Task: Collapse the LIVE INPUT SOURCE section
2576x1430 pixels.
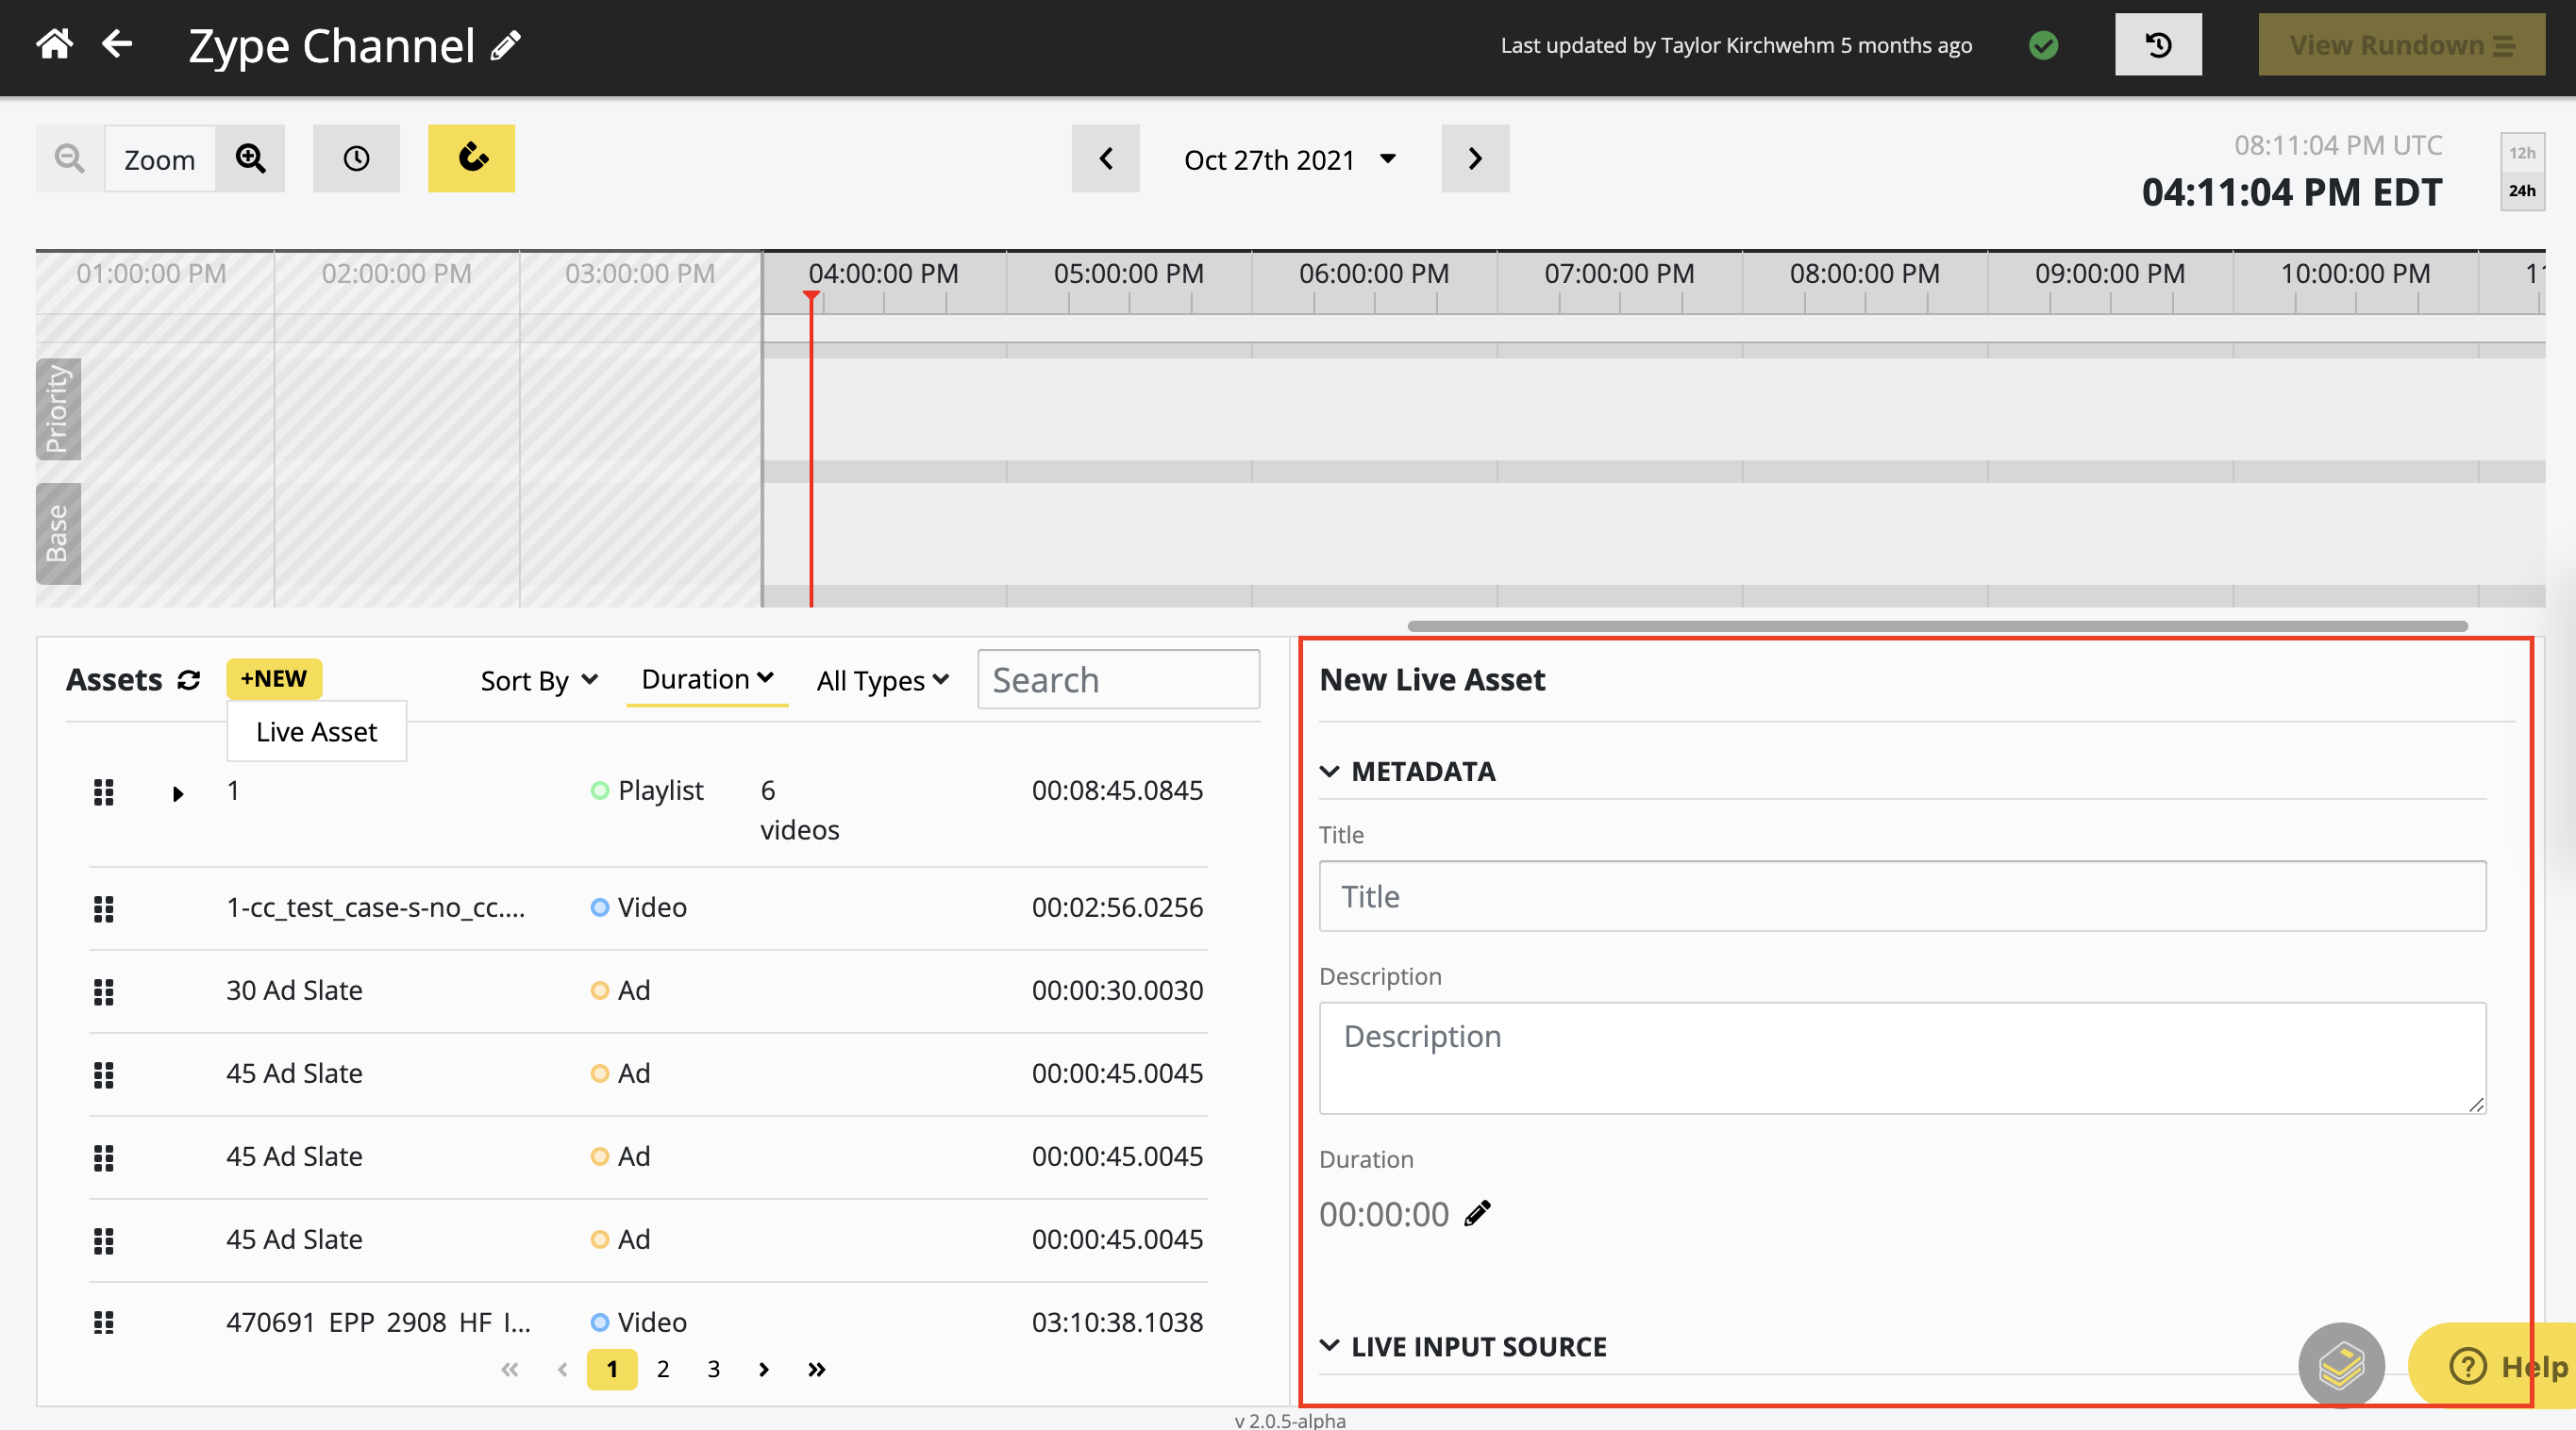Action: pos(1463,1346)
